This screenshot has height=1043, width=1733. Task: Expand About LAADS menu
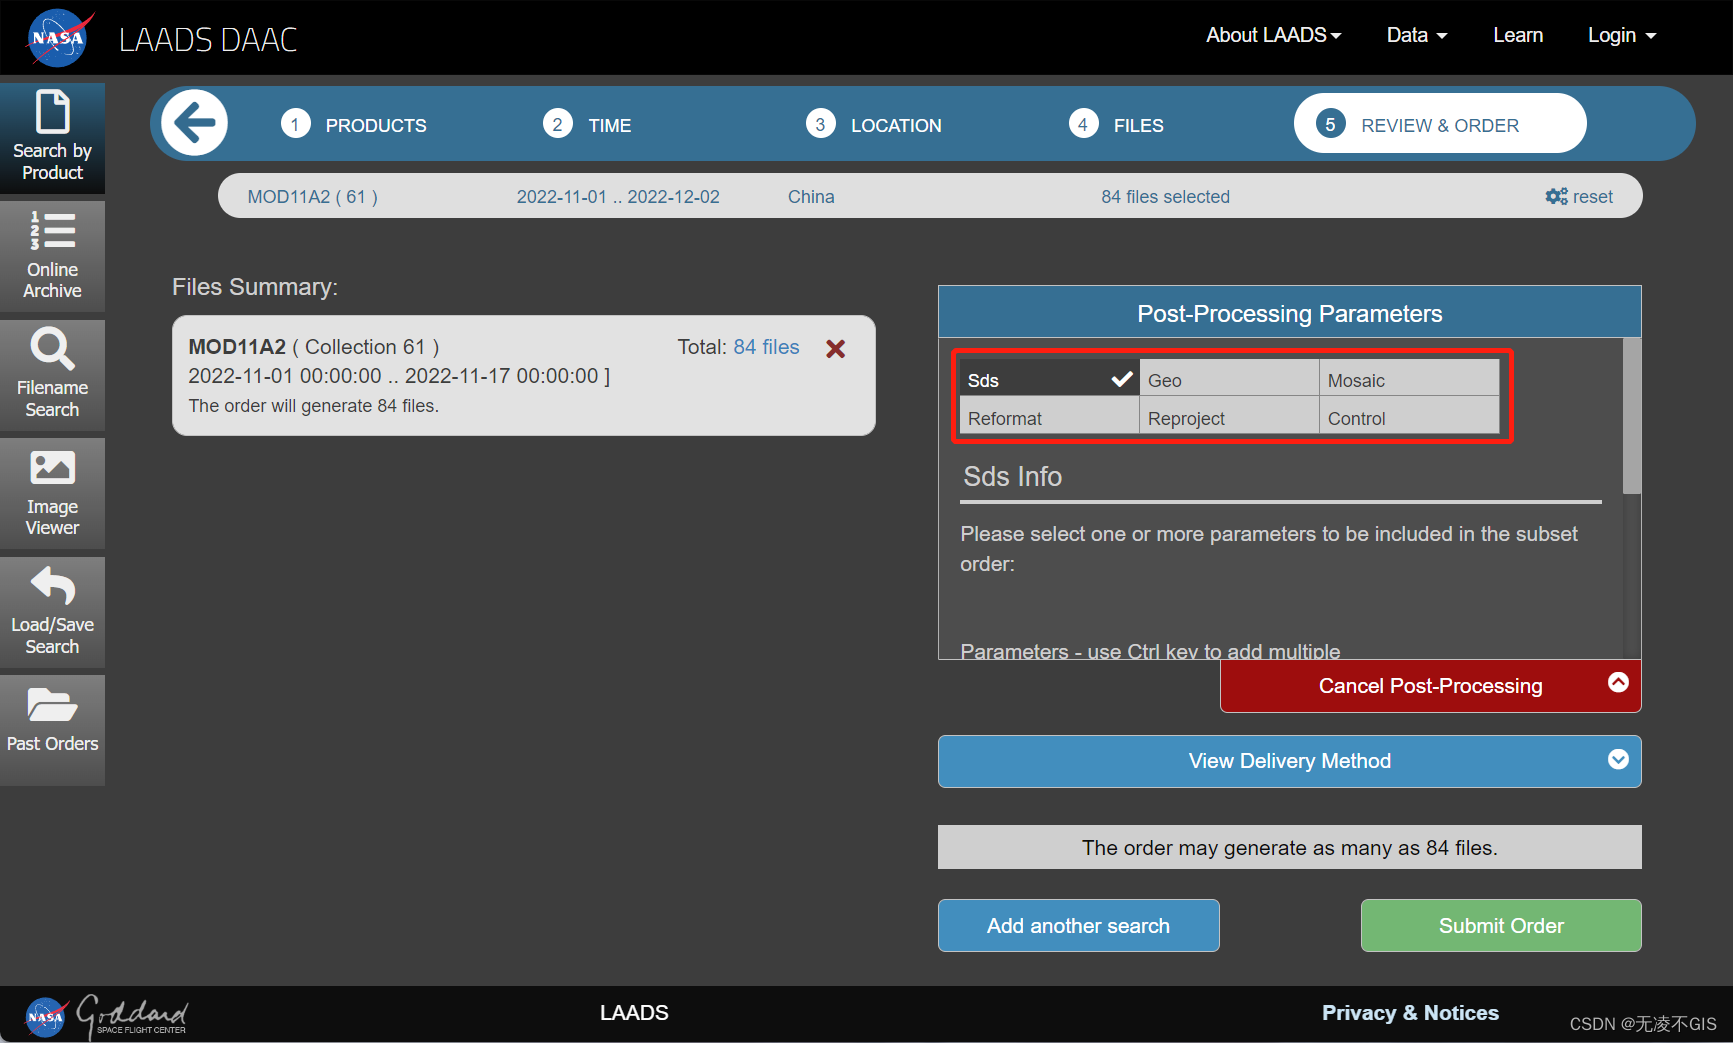[1273, 35]
